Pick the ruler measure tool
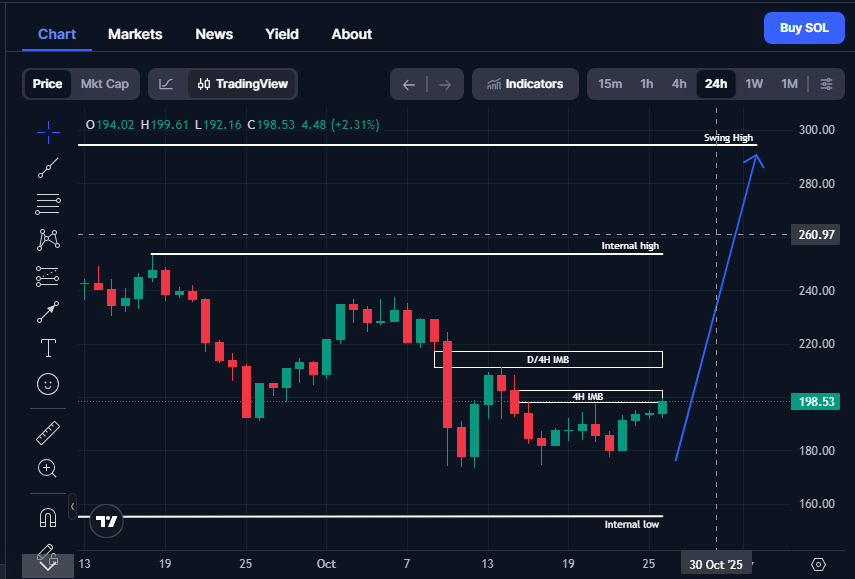855x579 pixels. 48,432
